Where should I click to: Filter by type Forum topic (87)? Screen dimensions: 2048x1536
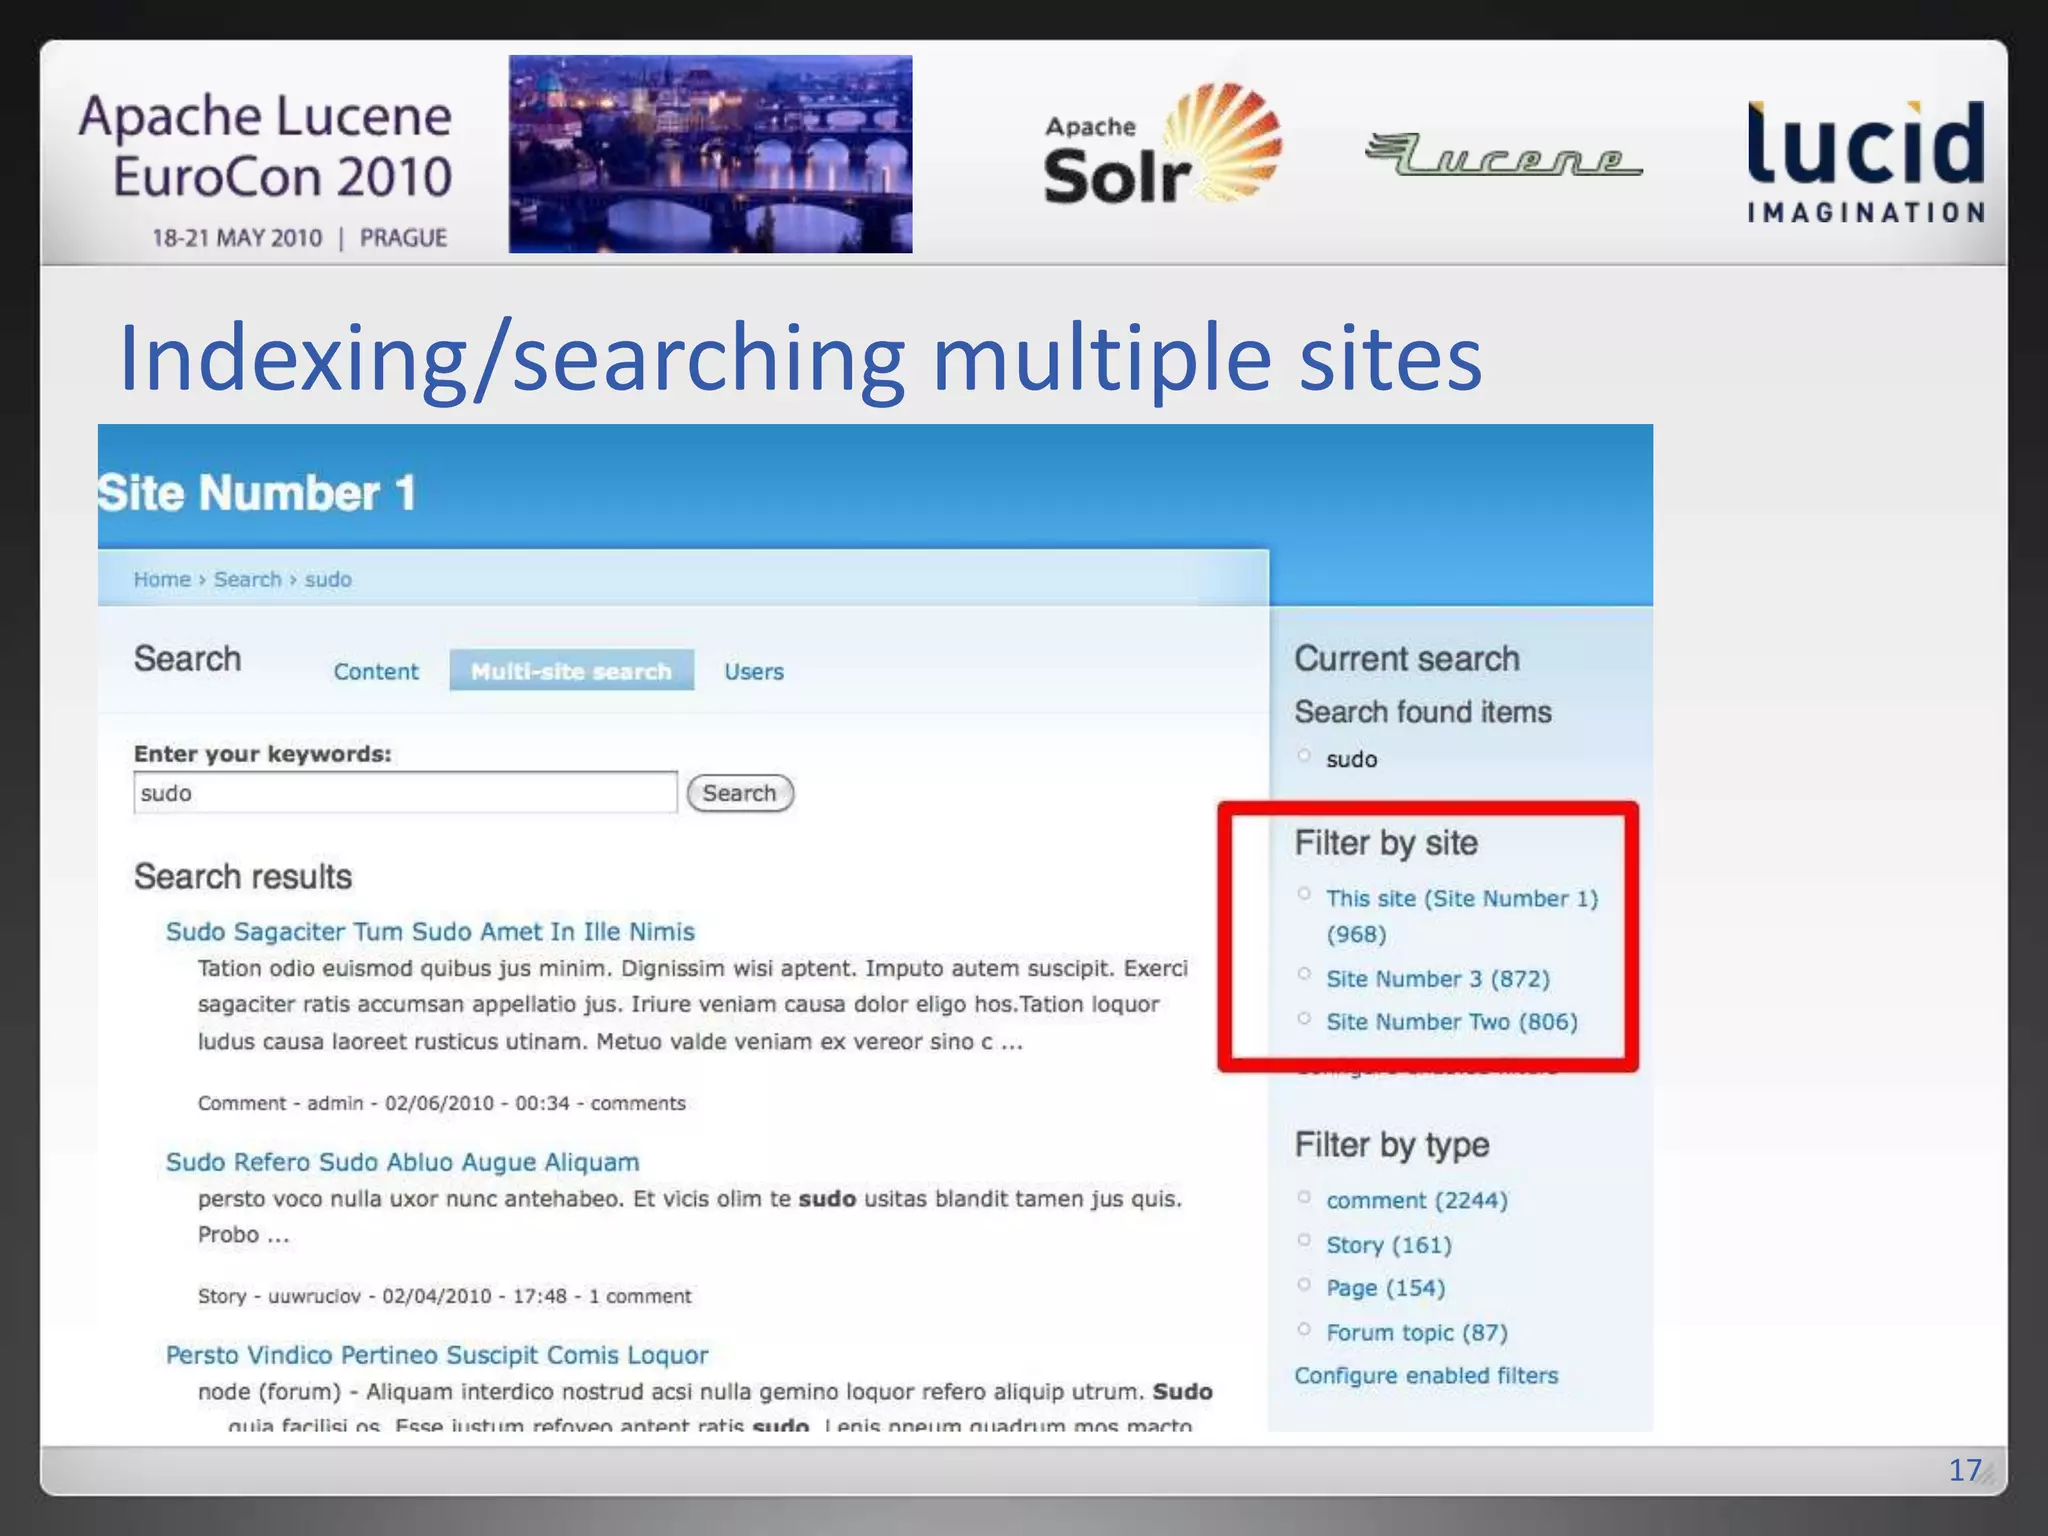(1417, 1332)
